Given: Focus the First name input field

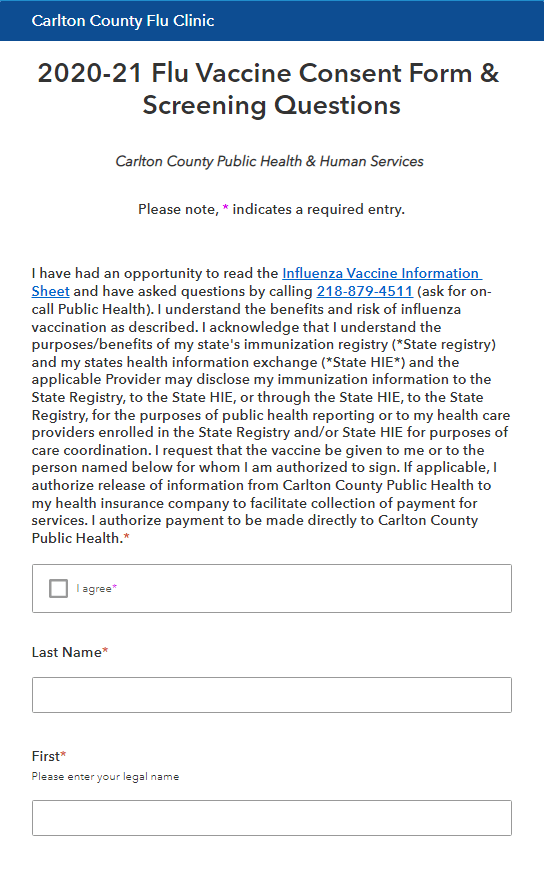Looking at the screenshot, I should click(272, 818).
